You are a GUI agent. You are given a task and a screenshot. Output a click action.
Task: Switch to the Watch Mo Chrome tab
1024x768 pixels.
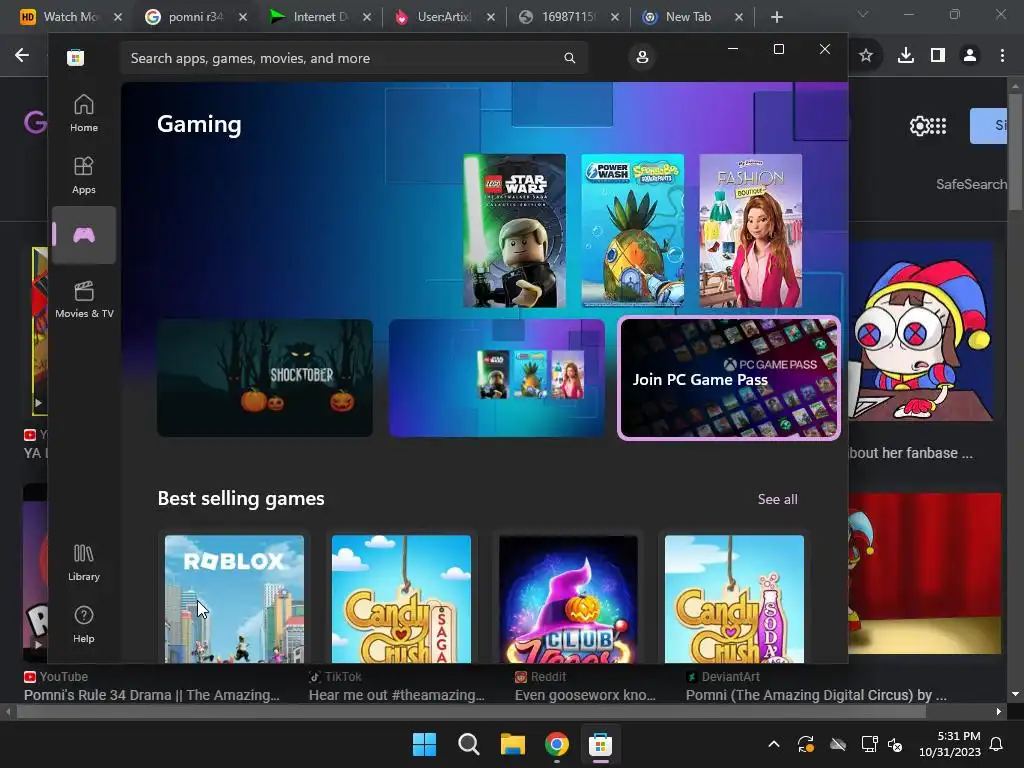69,17
